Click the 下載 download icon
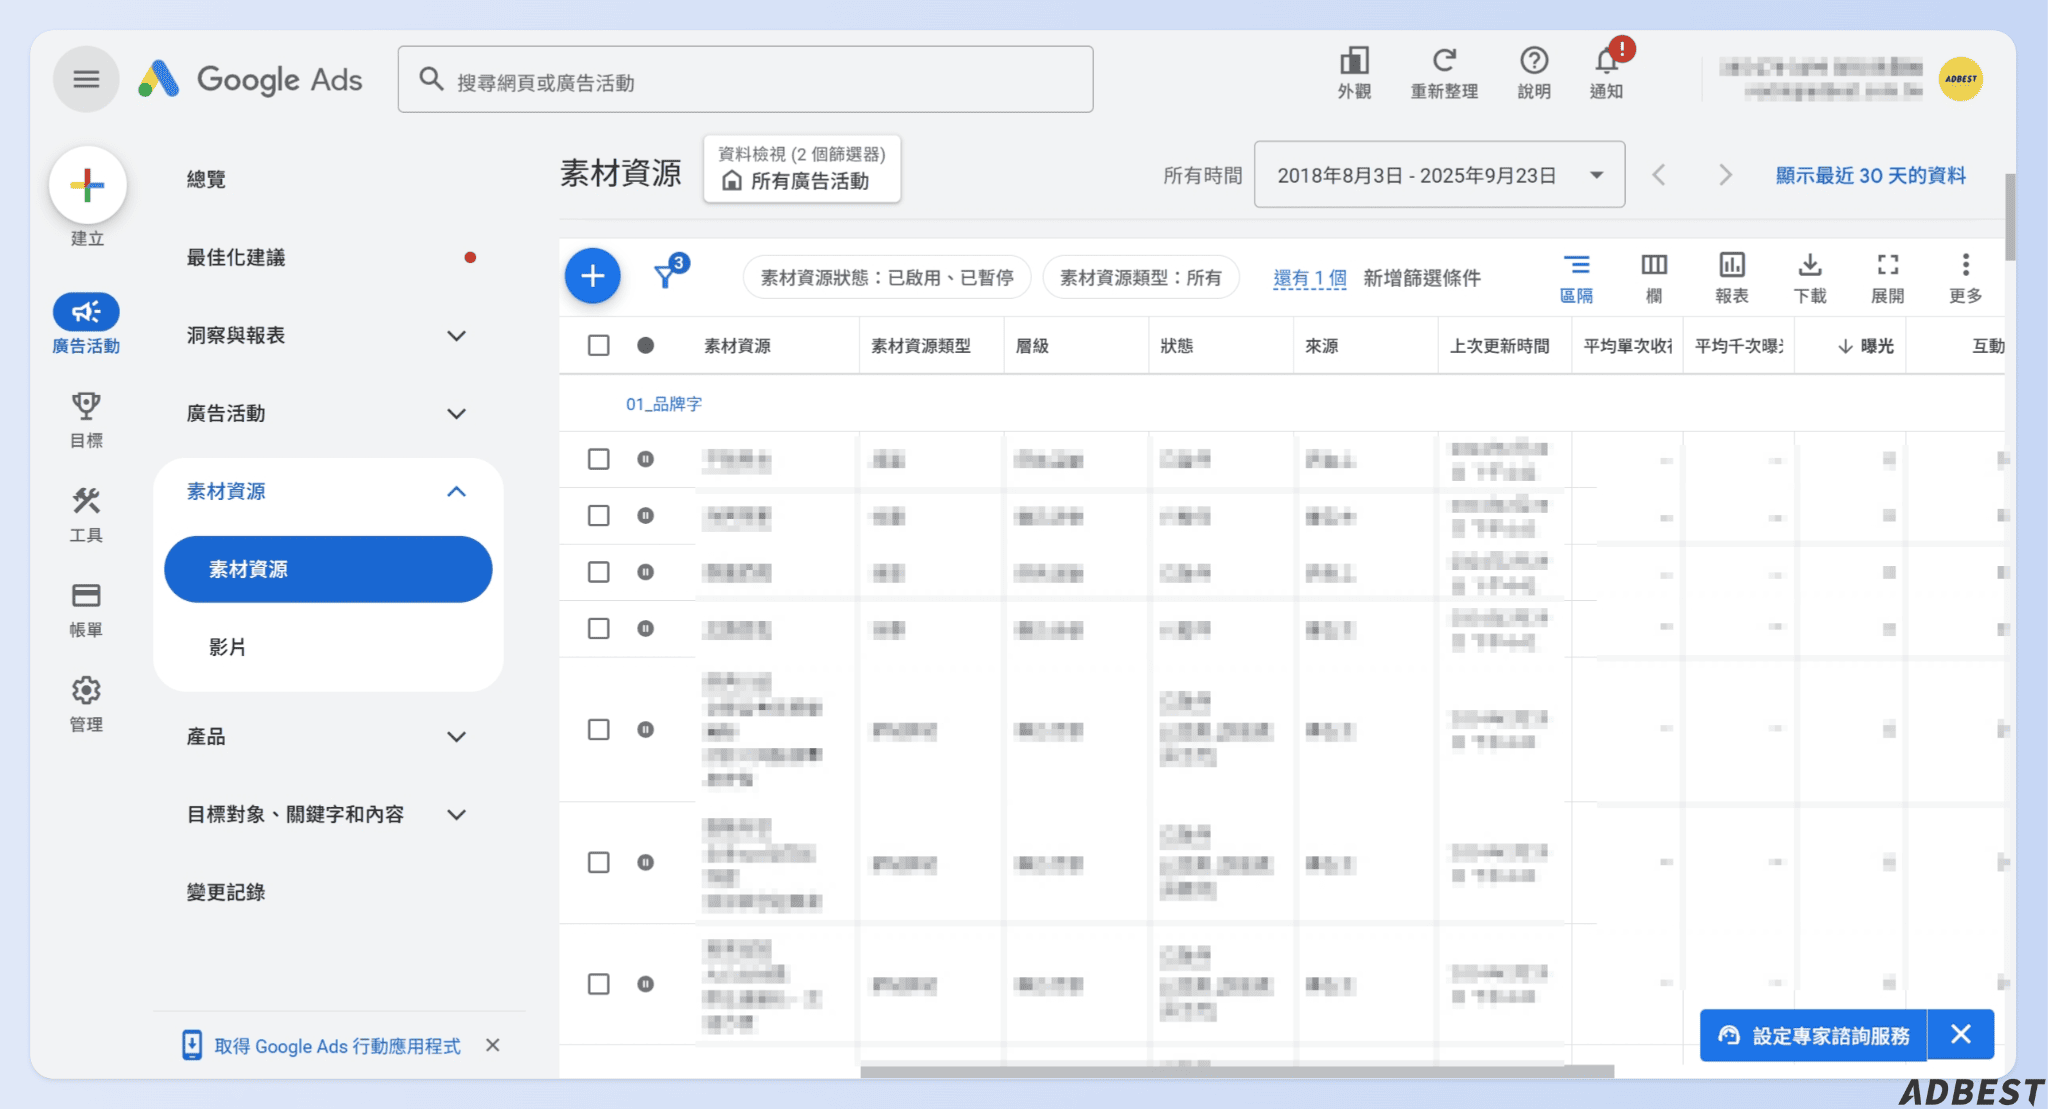Image resolution: width=2048 pixels, height=1109 pixels. click(1810, 276)
